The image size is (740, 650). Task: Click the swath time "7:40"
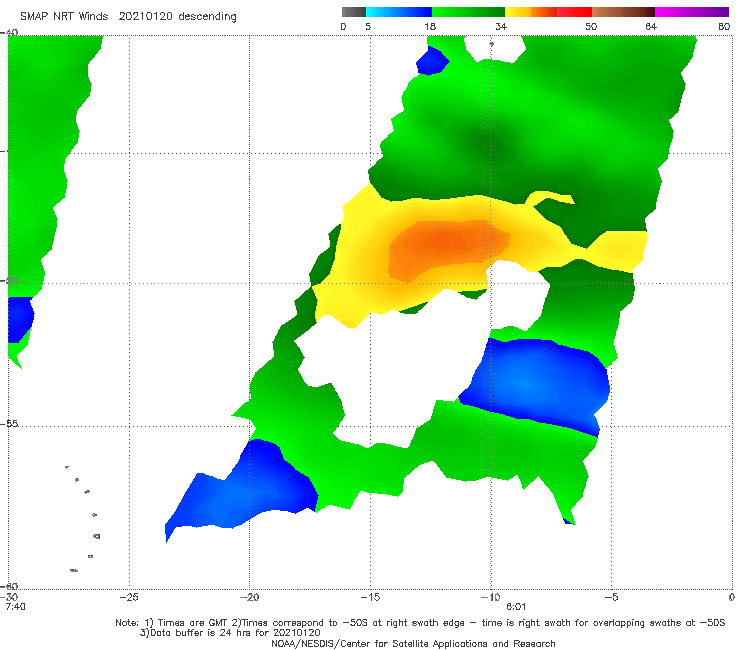pos(16,606)
